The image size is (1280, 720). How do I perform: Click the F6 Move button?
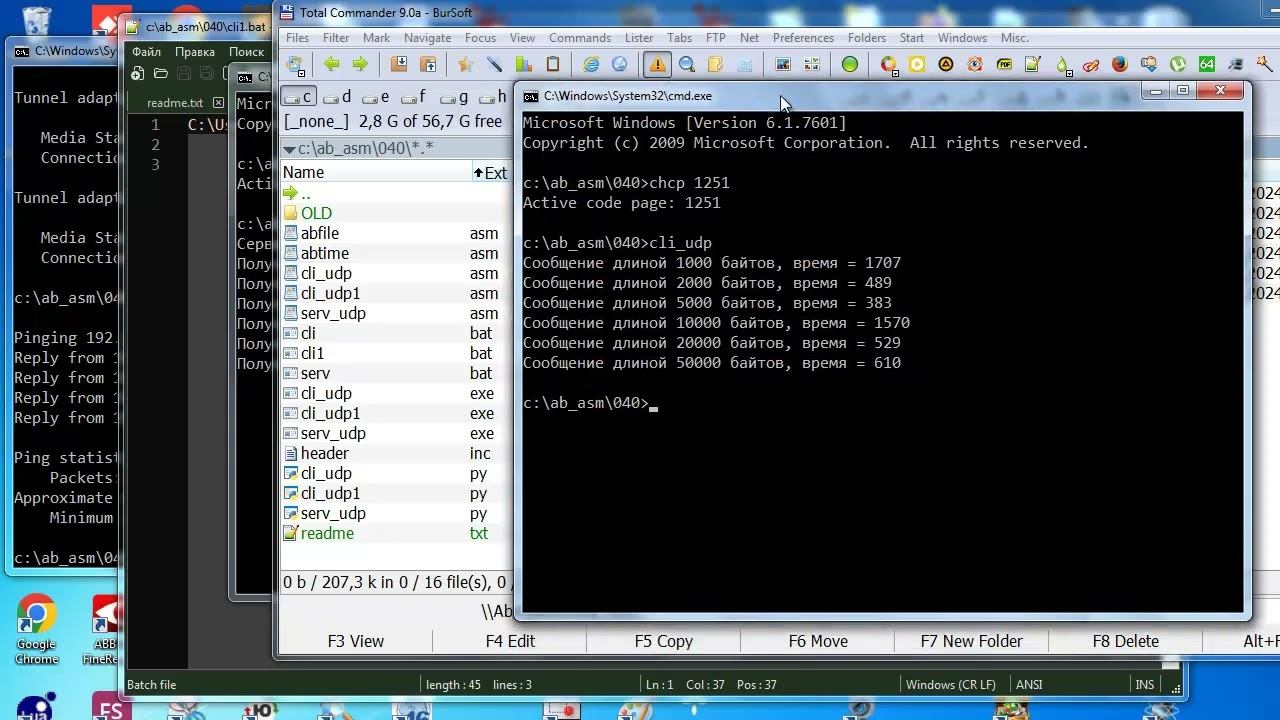coord(818,641)
